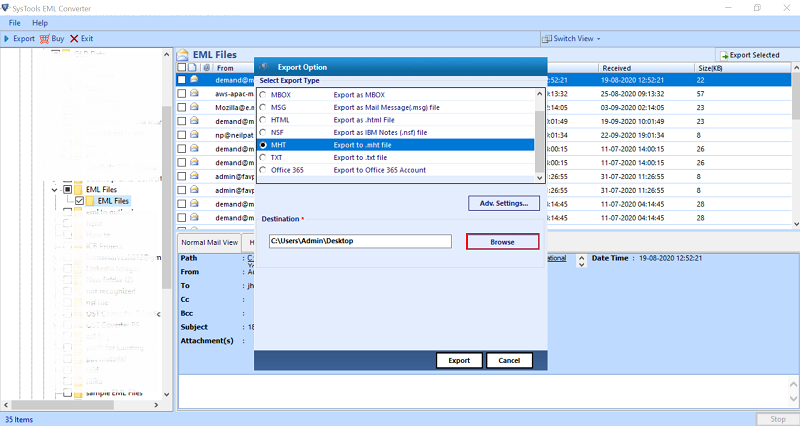Click the envelope icon for aws-apac-m row
The width and height of the screenshot is (800, 426).
coord(194,93)
